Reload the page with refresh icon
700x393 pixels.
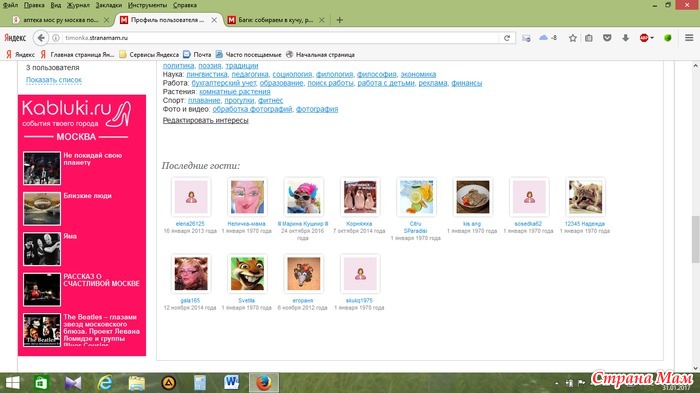pyautogui.click(x=507, y=38)
